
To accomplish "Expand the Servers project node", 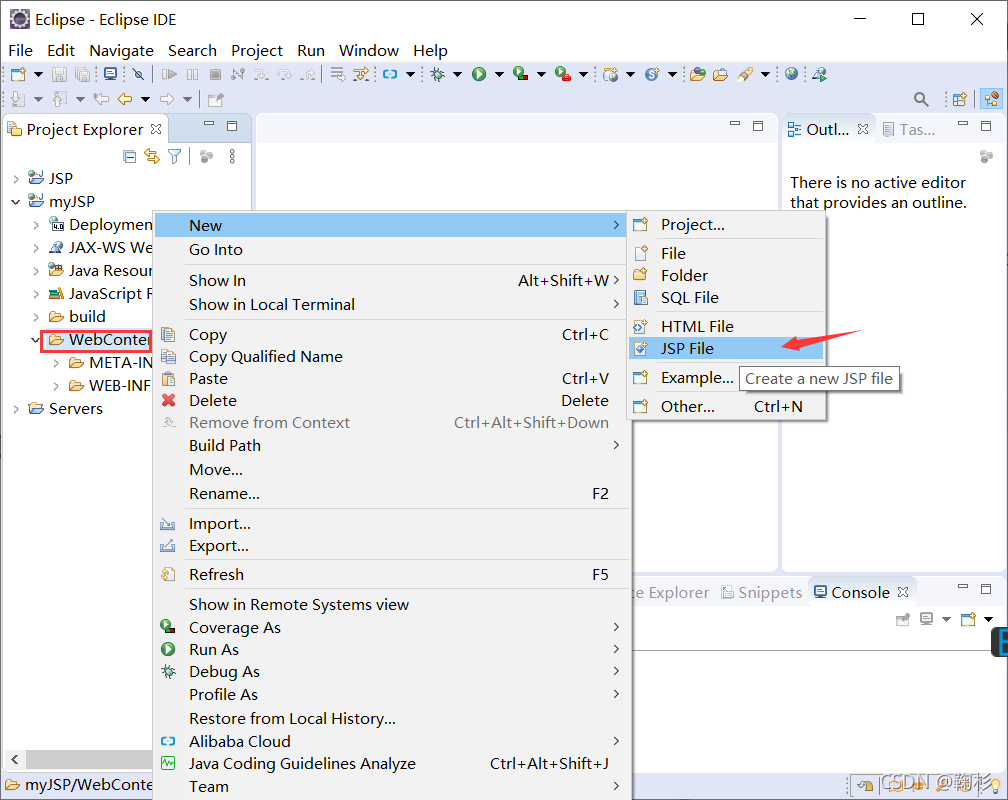I will (x=15, y=409).
